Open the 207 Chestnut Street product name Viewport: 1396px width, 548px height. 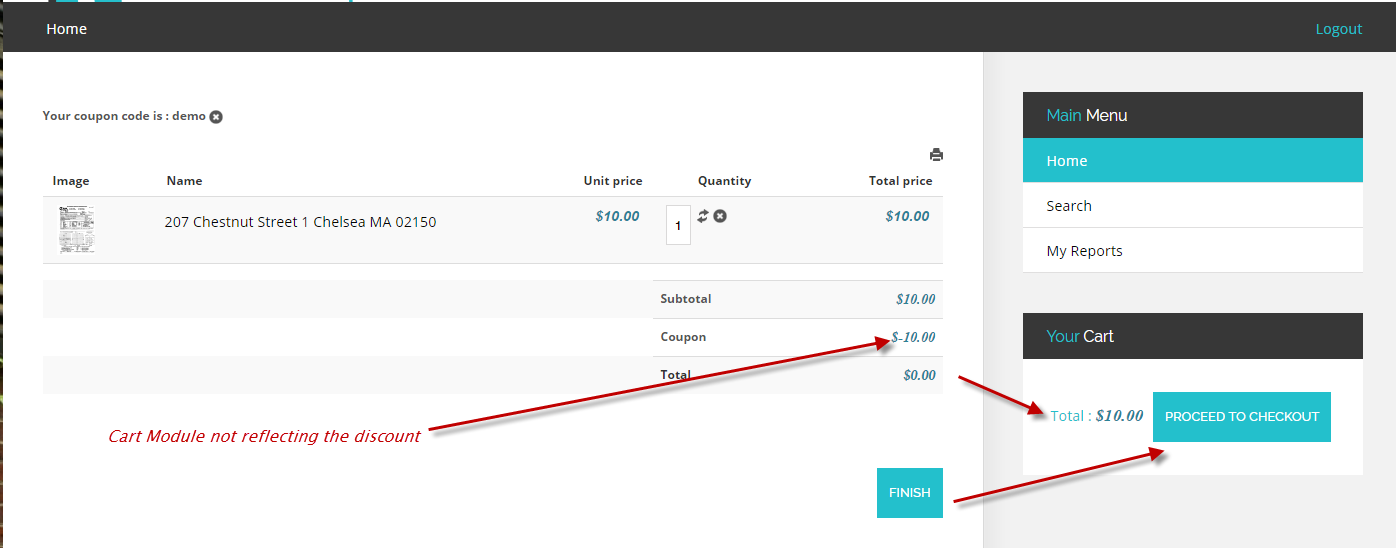click(300, 222)
